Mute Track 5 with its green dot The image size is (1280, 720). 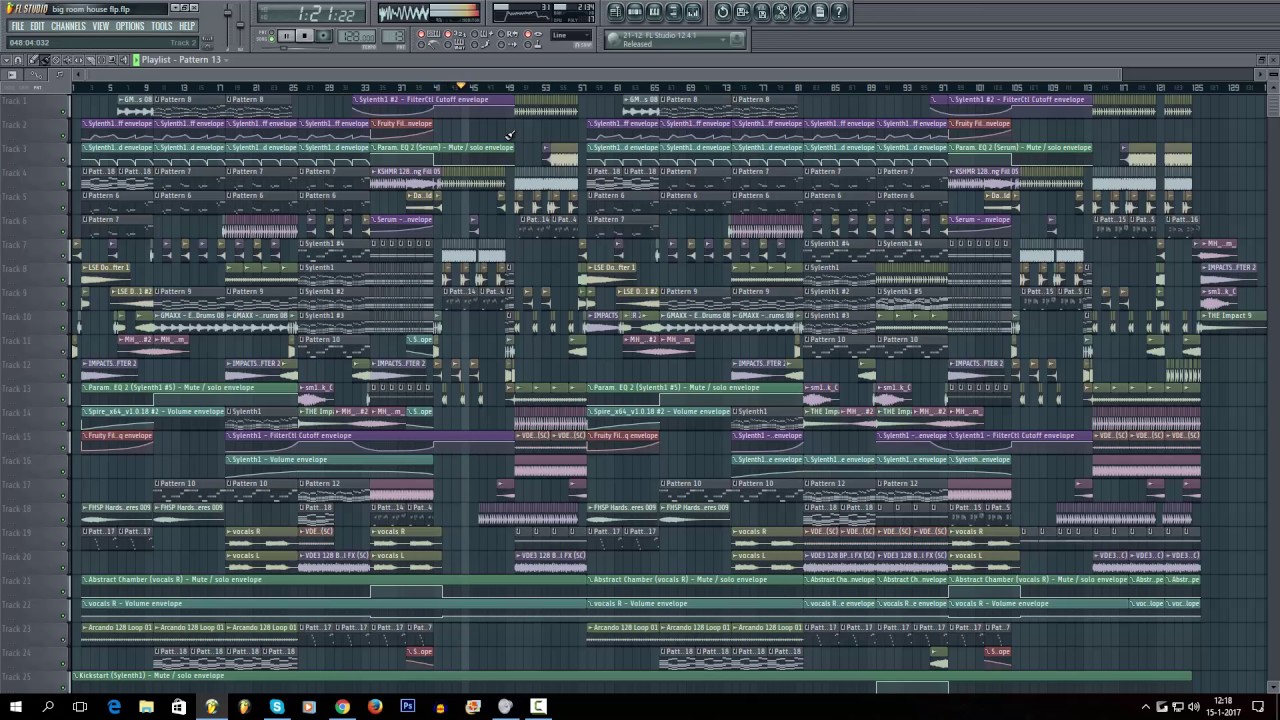[x=63, y=207]
